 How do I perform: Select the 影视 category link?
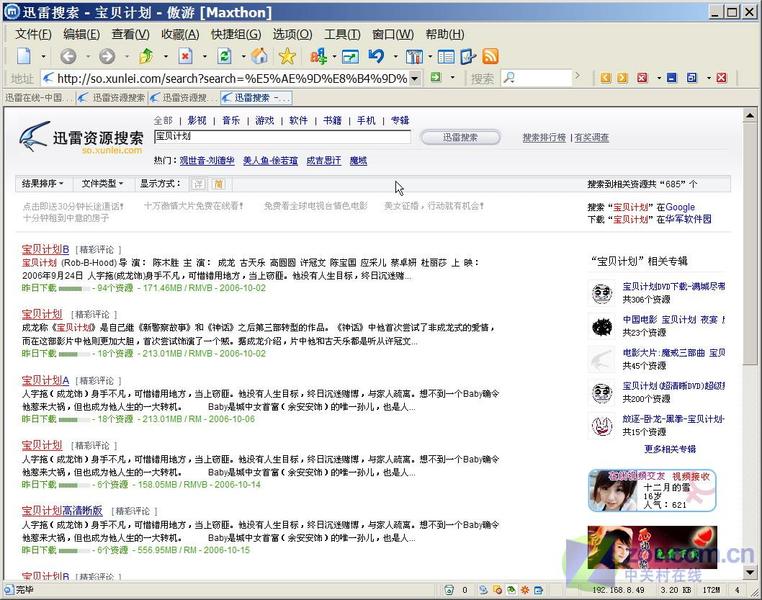point(197,120)
